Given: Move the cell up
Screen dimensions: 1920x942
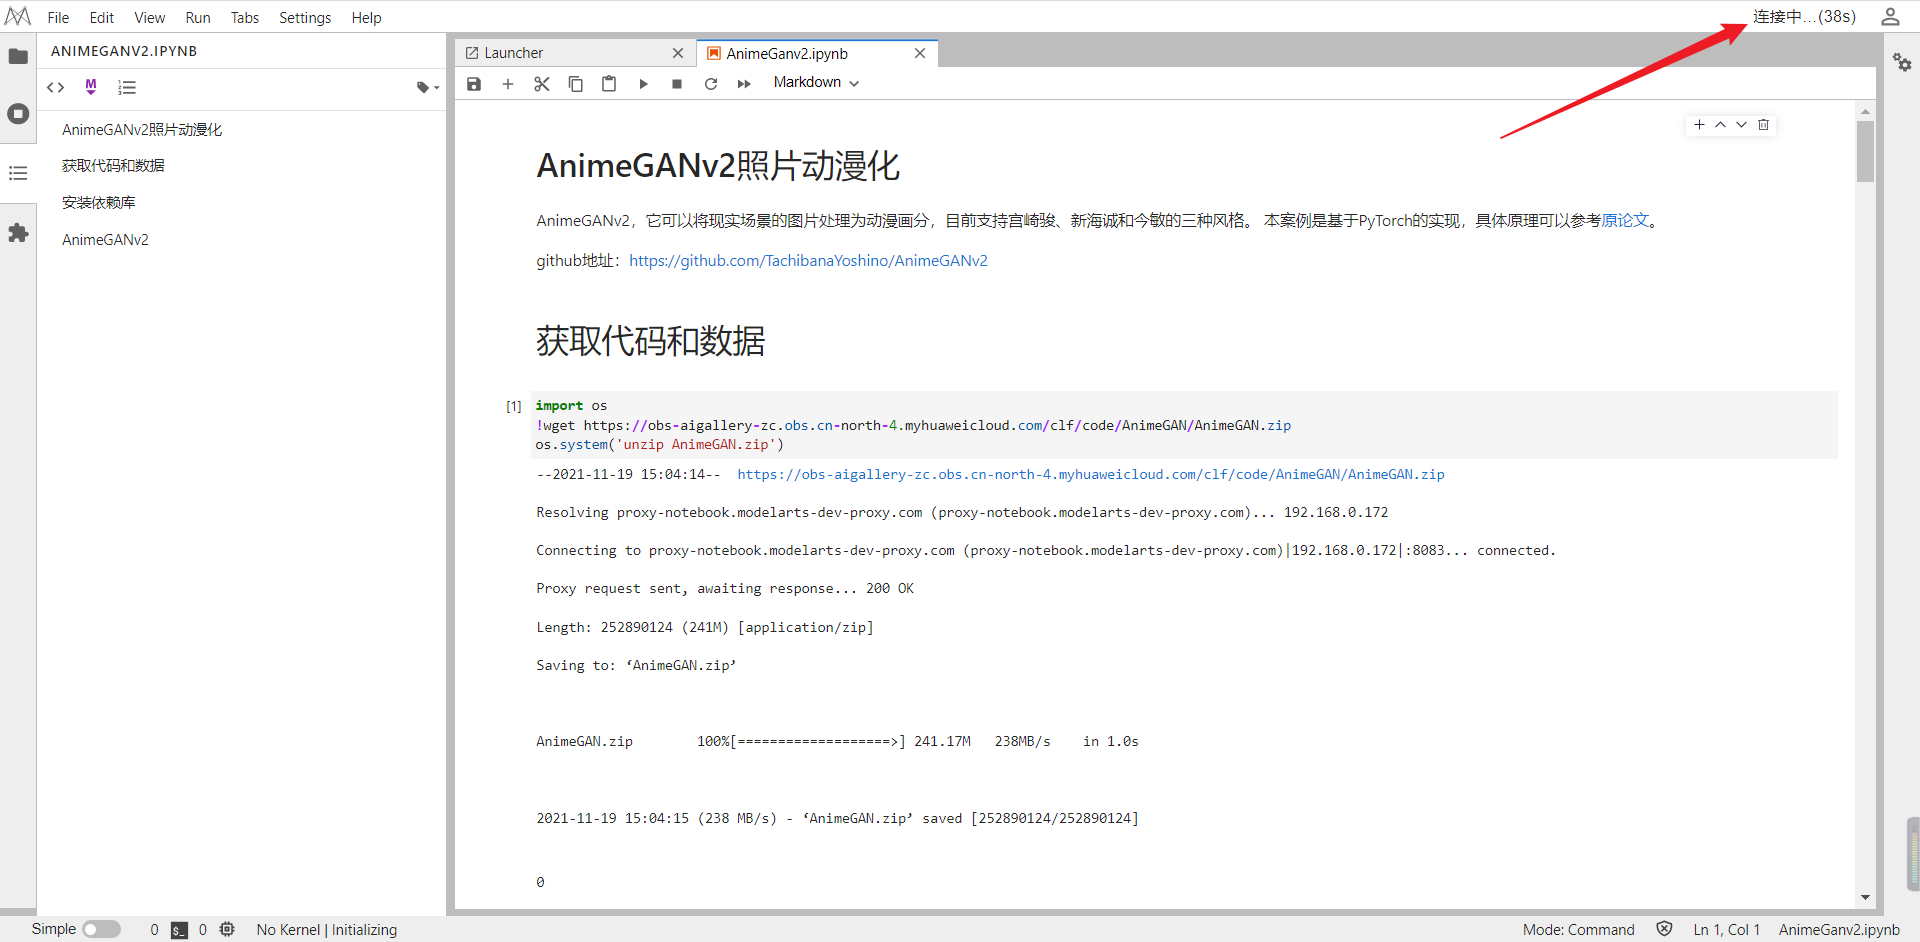Looking at the screenshot, I should pos(1720,125).
